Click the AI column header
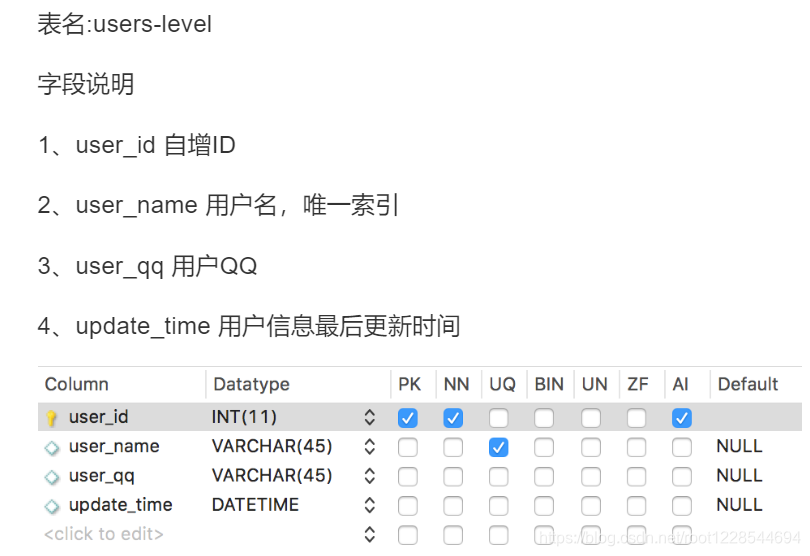This screenshot has width=810, height=556. 680,384
